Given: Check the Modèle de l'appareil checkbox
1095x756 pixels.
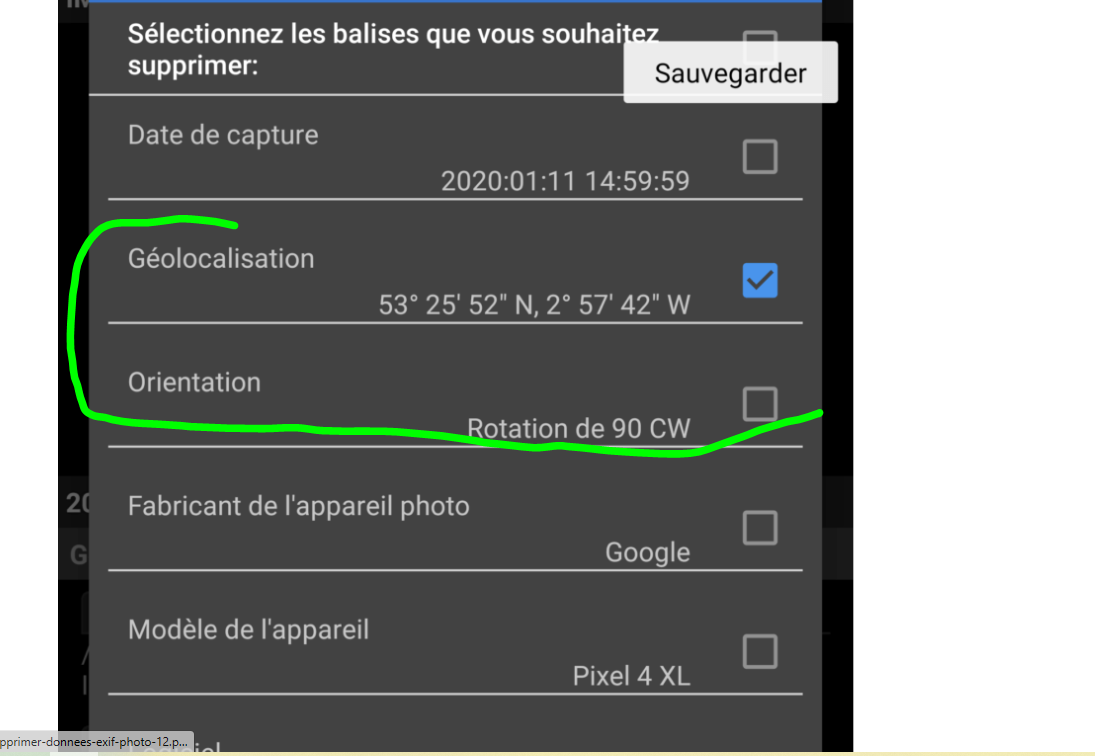Looking at the screenshot, I should coord(760,651).
